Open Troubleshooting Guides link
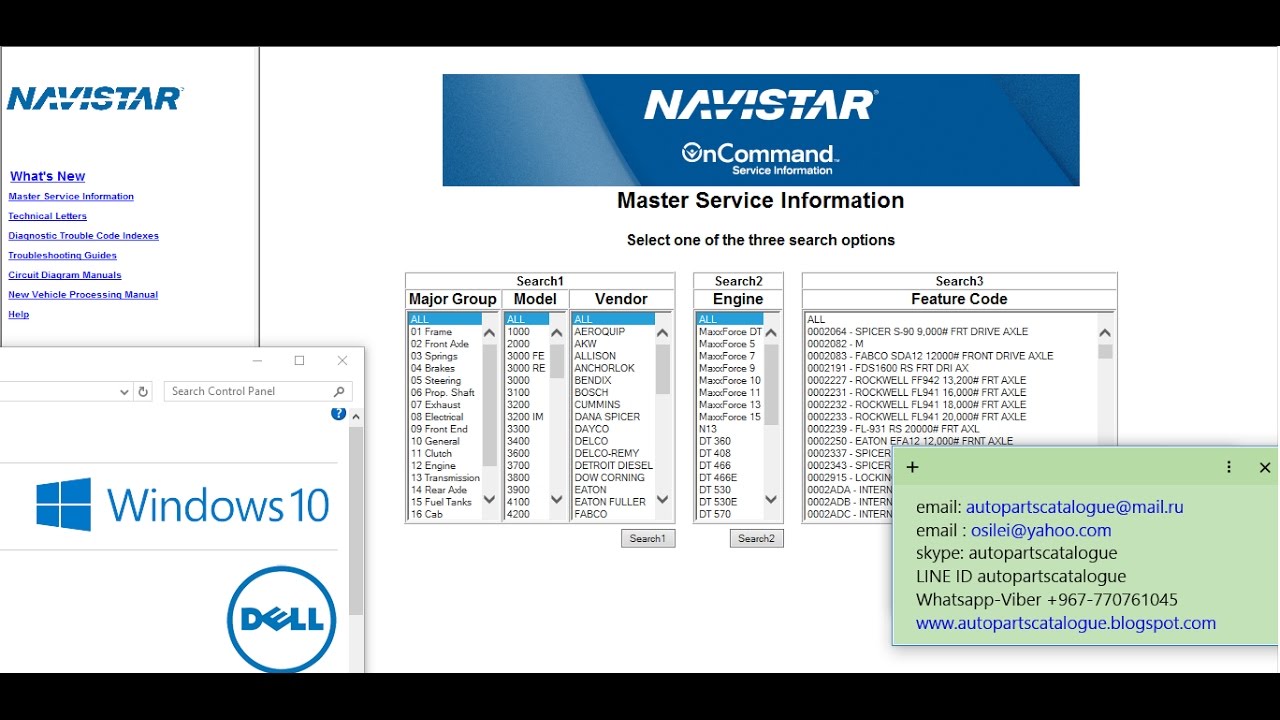The width and height of the screenshot is (1280, 720). 63,256
